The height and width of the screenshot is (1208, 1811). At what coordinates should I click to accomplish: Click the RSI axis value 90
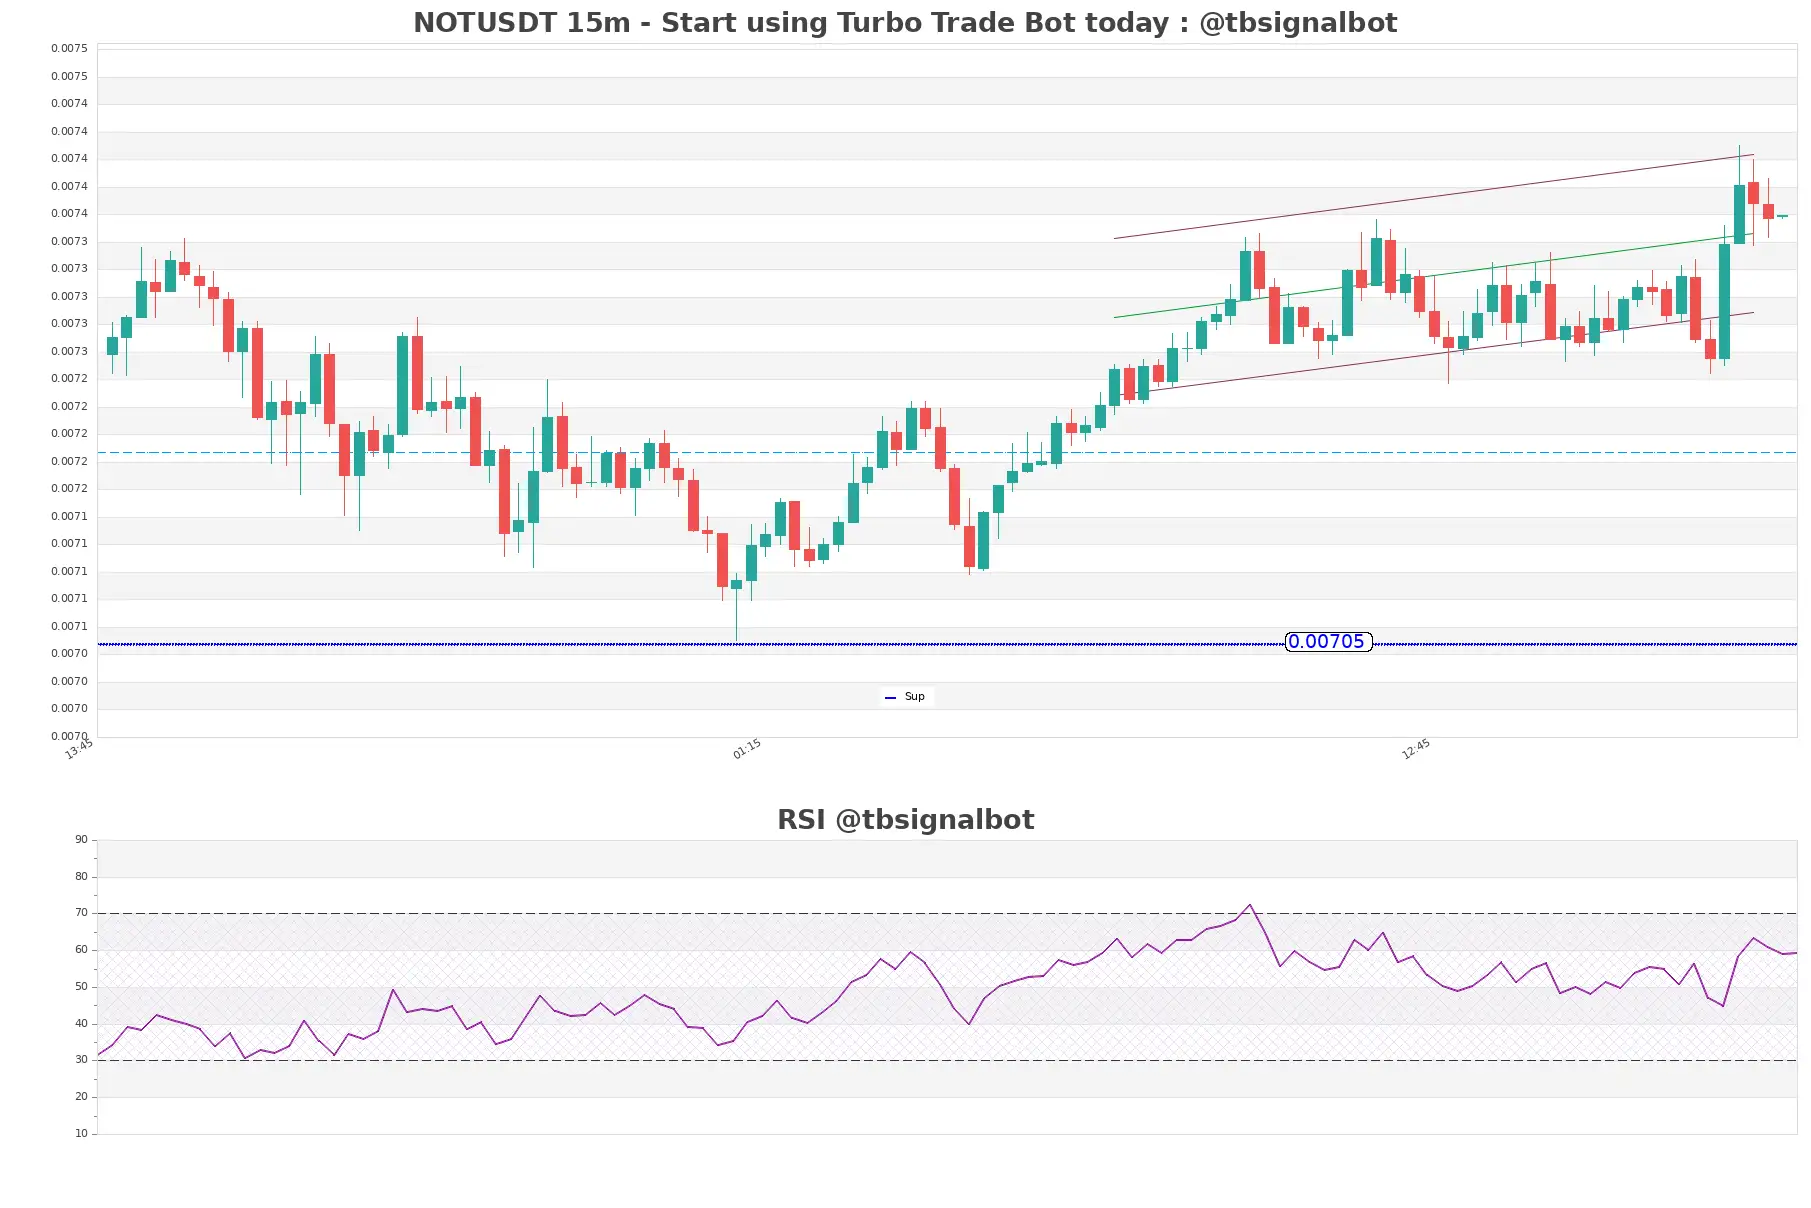81,840
